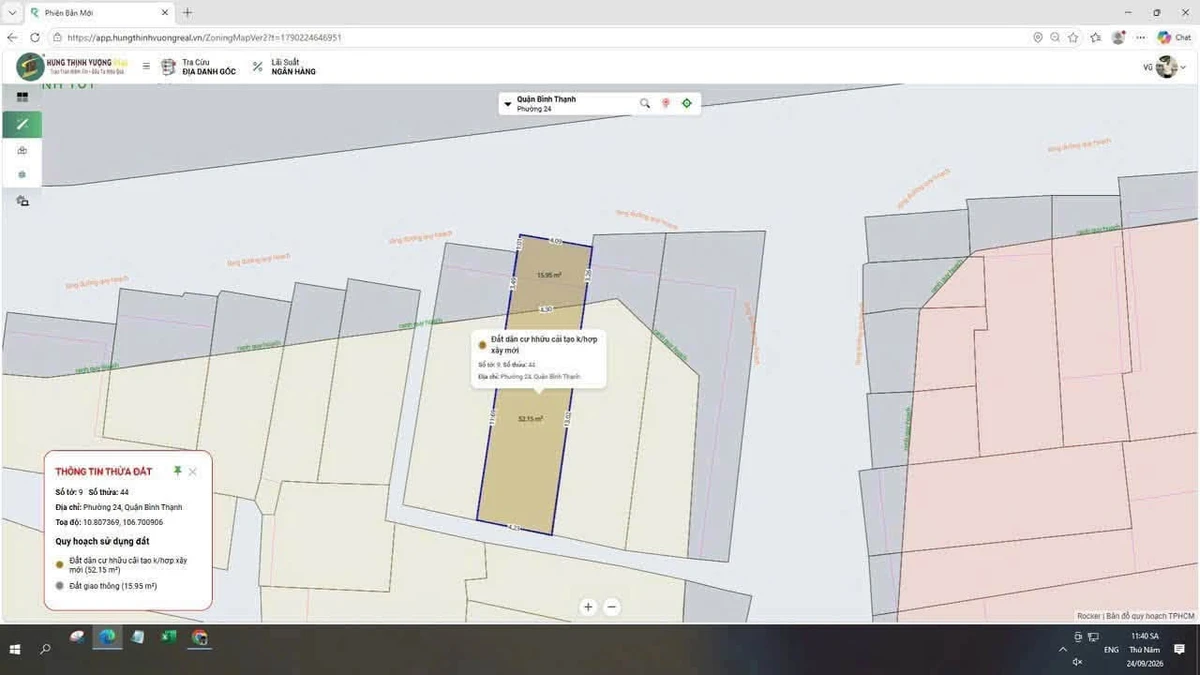The width and height of the screenshot is (1200, 675).
Task: Zoom in with the plus button
Action: 588,606
